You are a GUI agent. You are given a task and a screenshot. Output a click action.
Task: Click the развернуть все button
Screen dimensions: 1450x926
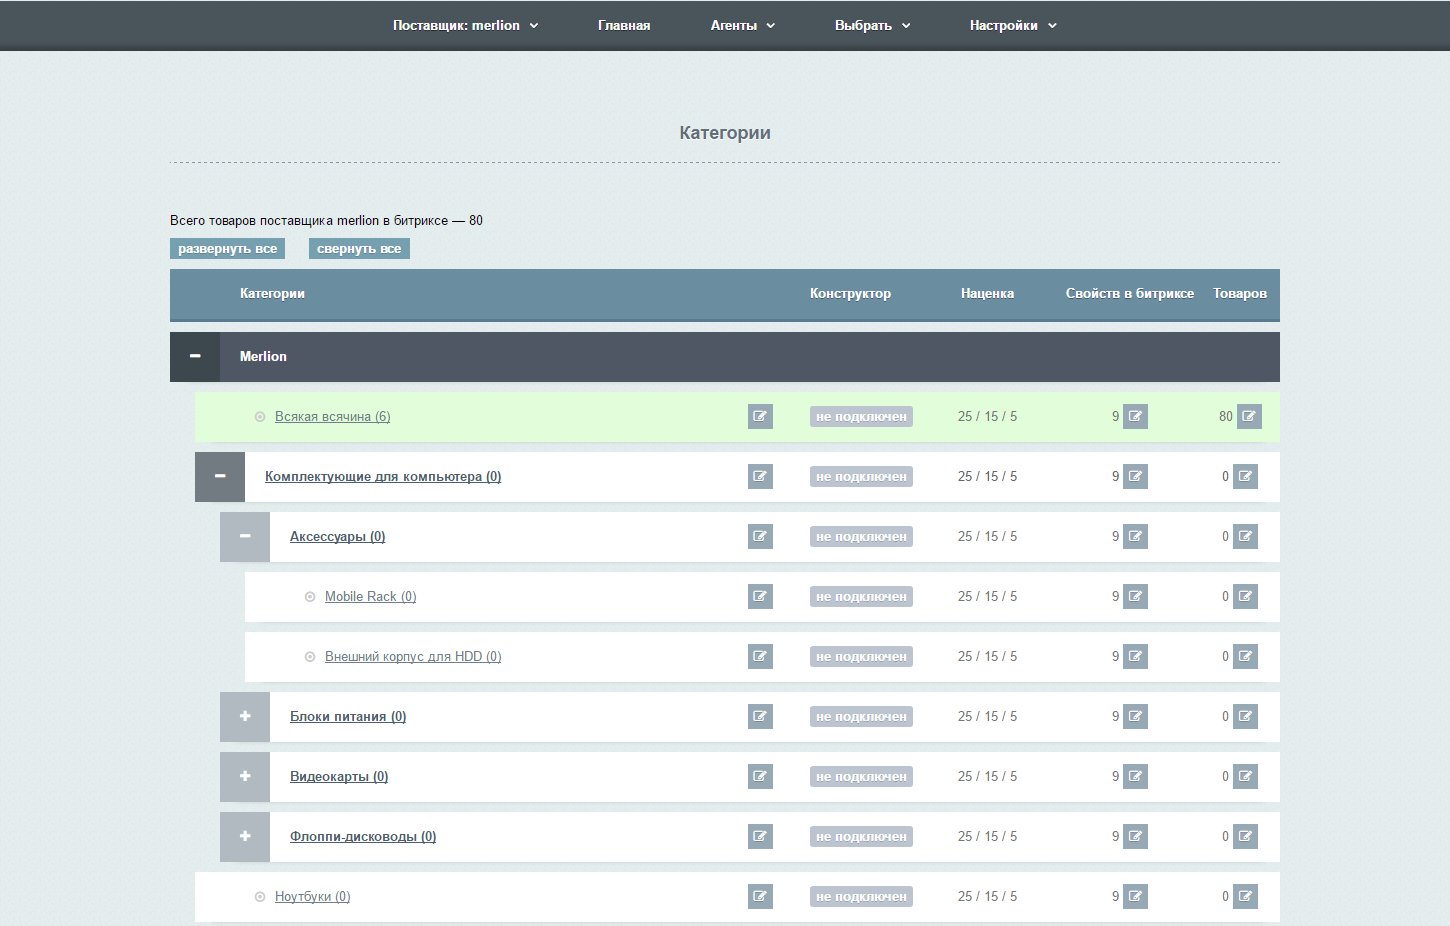coord(227,248)
